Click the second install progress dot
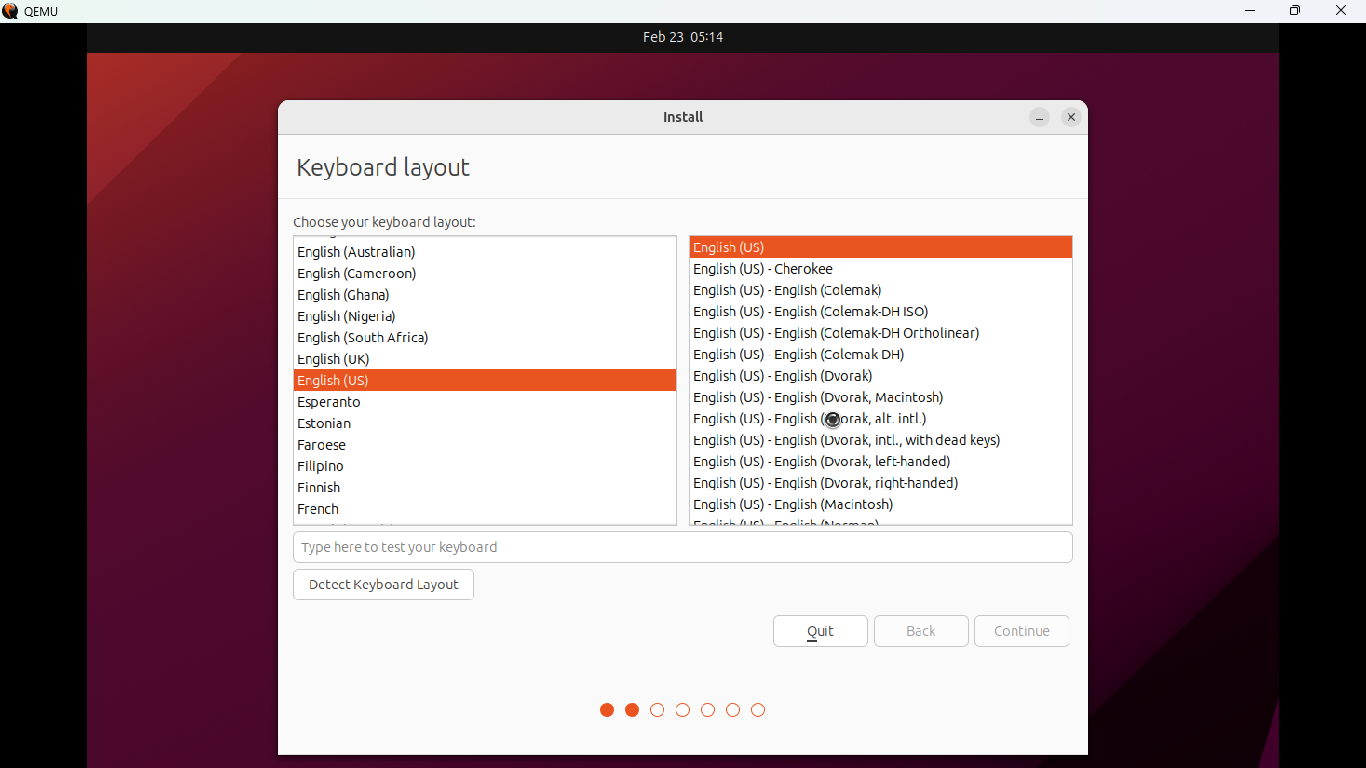Image resolution: width=1366 pixels, height=768 pixels. (x=632, y=710)
